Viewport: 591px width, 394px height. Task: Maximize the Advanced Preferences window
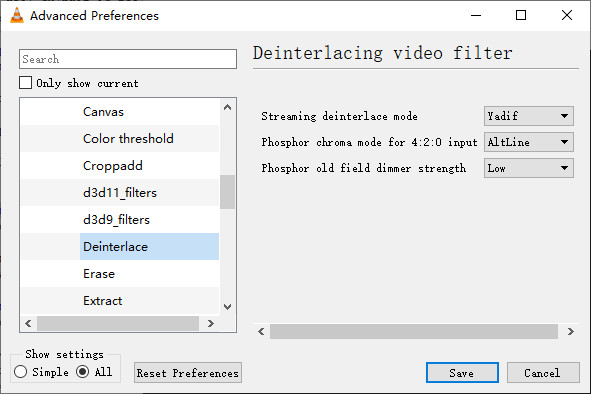[x=521, y=15]
